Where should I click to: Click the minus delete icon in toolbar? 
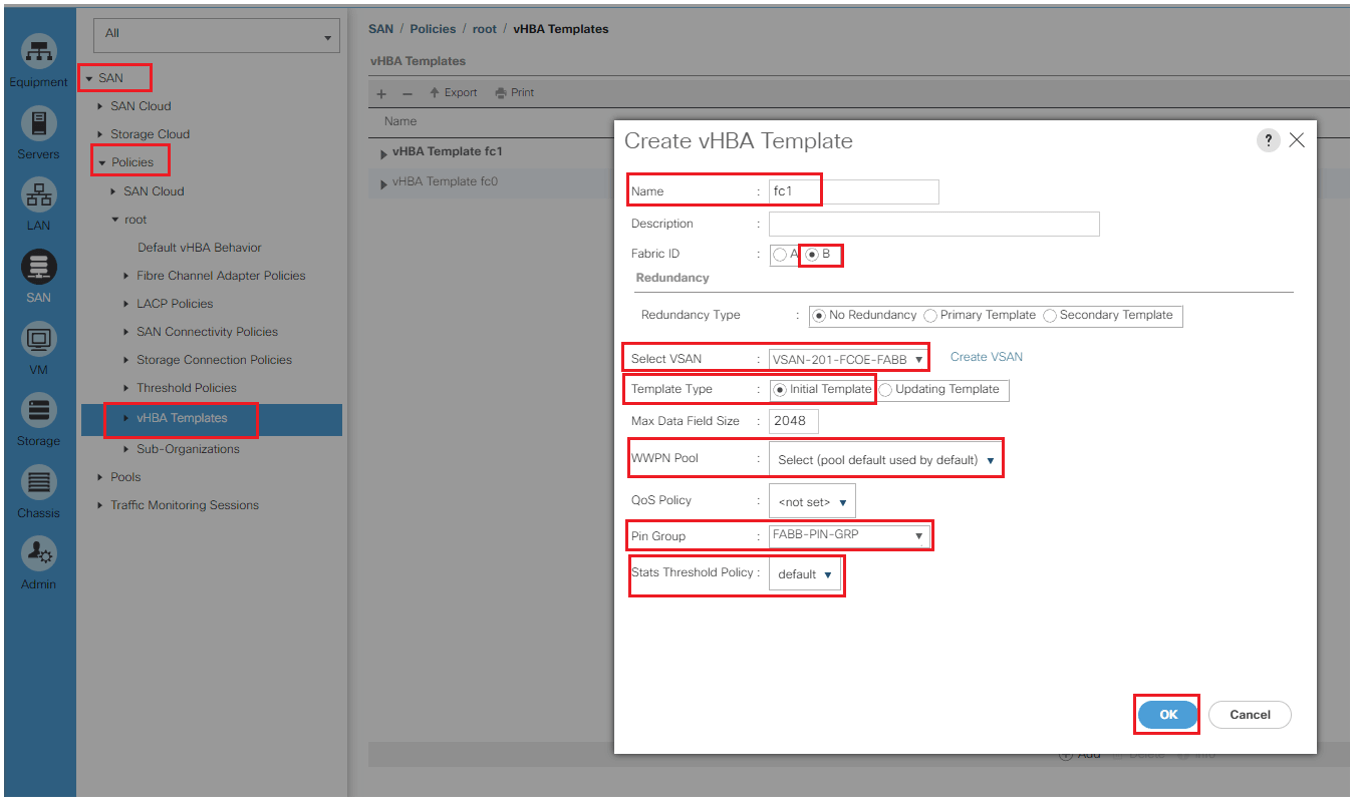[x=407, y=93]
